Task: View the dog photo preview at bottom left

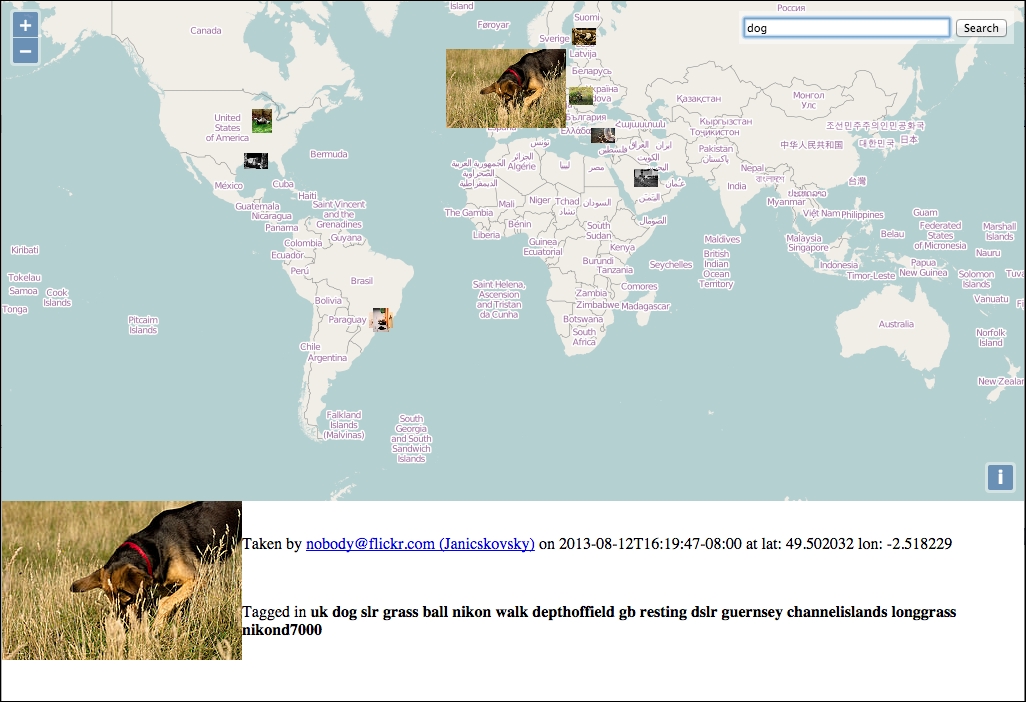Action: pos(121,580)
